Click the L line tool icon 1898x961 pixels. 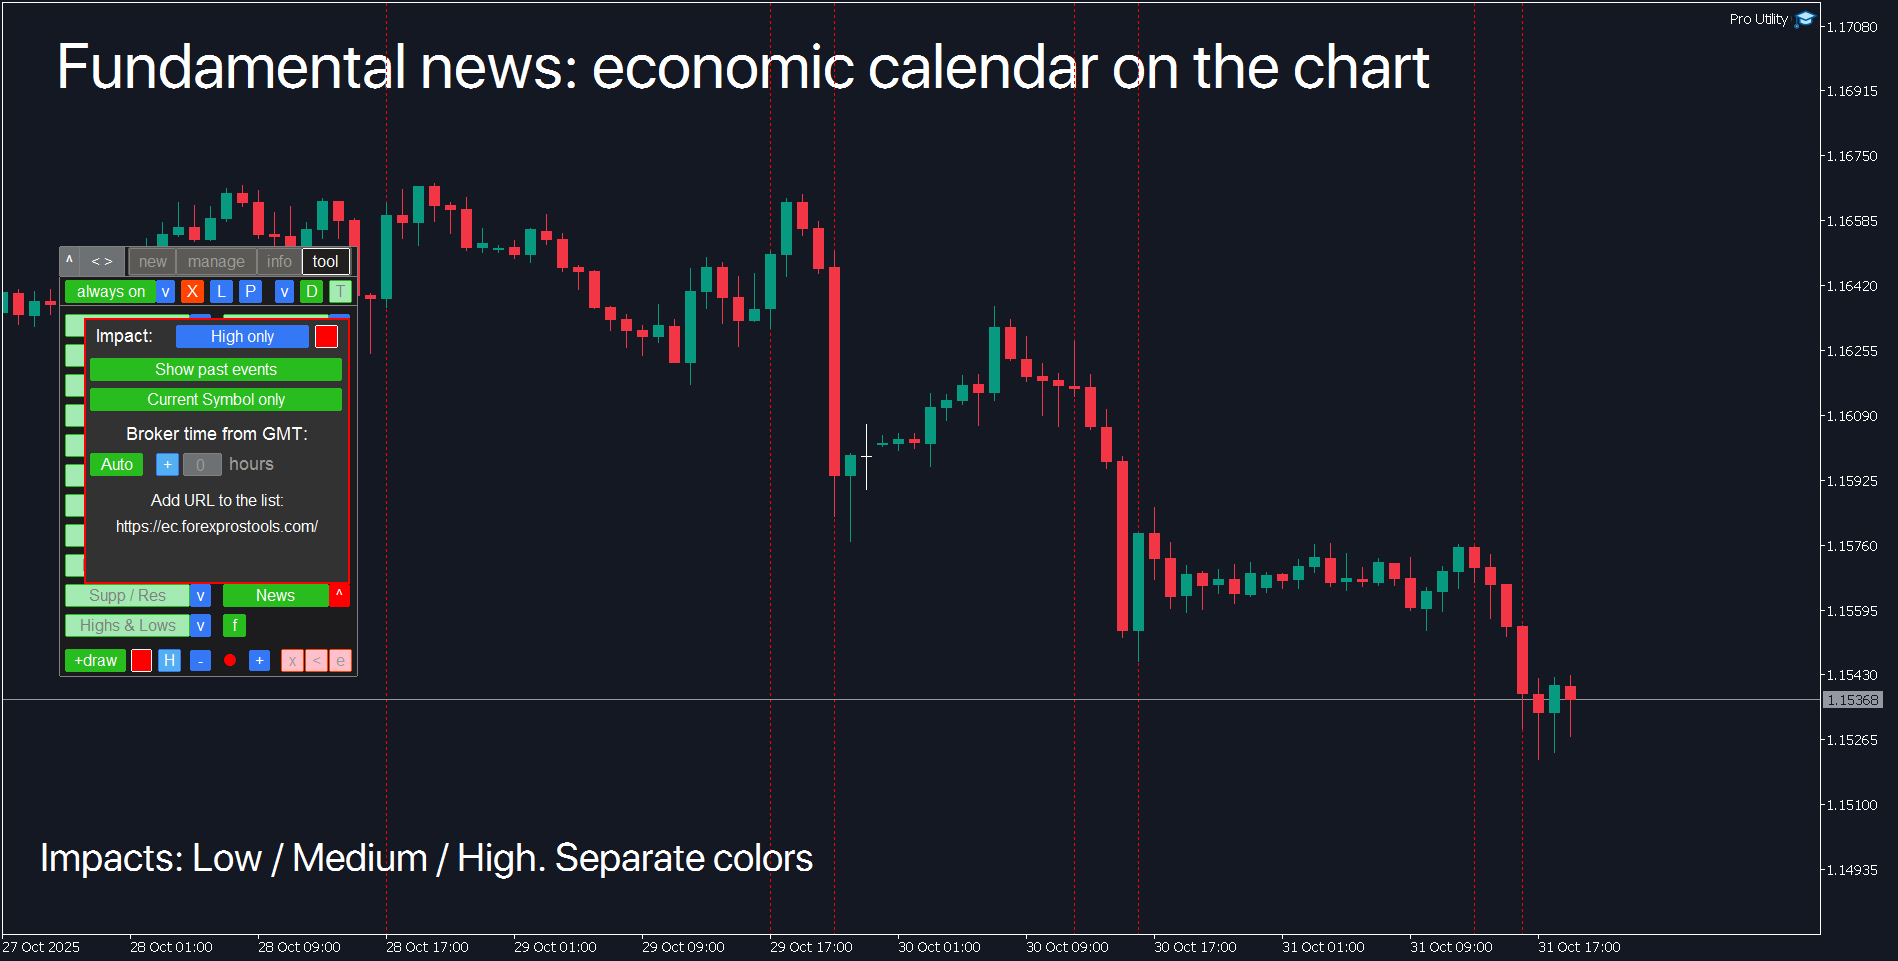click(x=220, y=291)
